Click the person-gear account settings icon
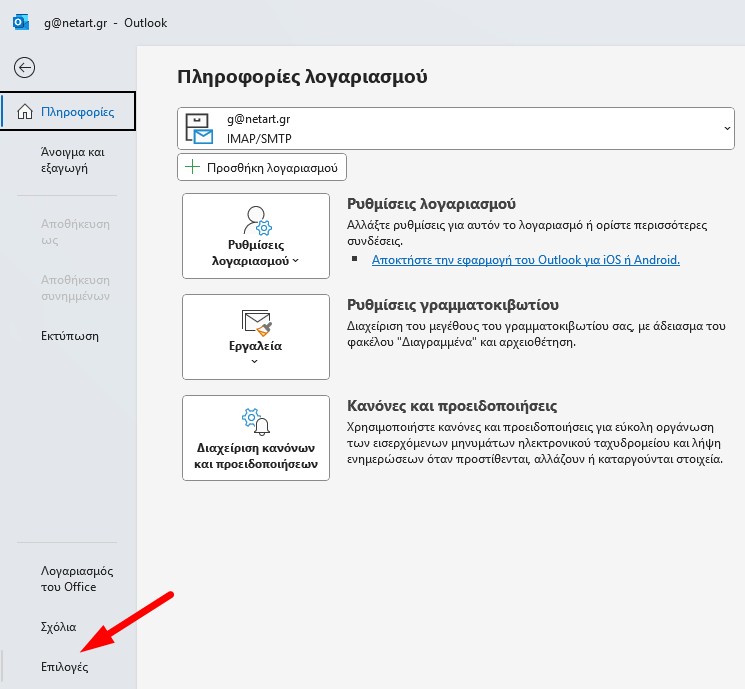The height and width of the screenshot is (689, 745). pos(256,219)
